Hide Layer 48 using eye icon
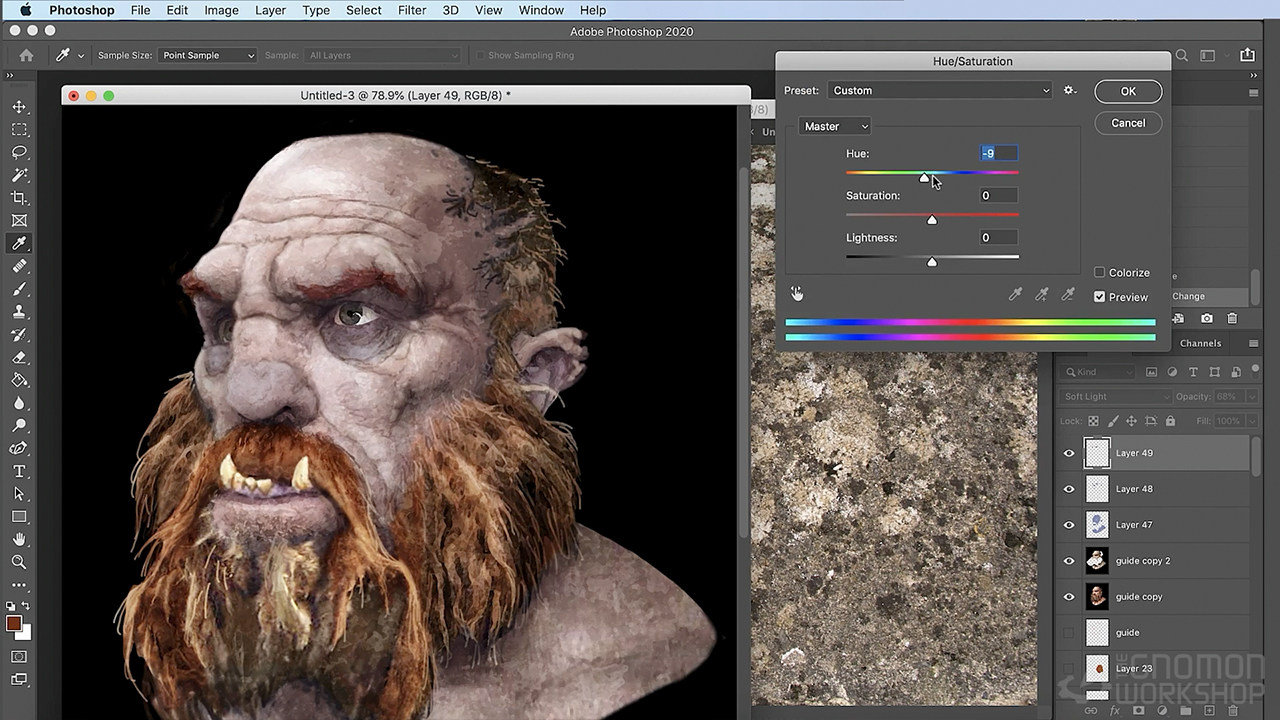Screen dimensions: 1280x720 click(x=1069, y=489)
